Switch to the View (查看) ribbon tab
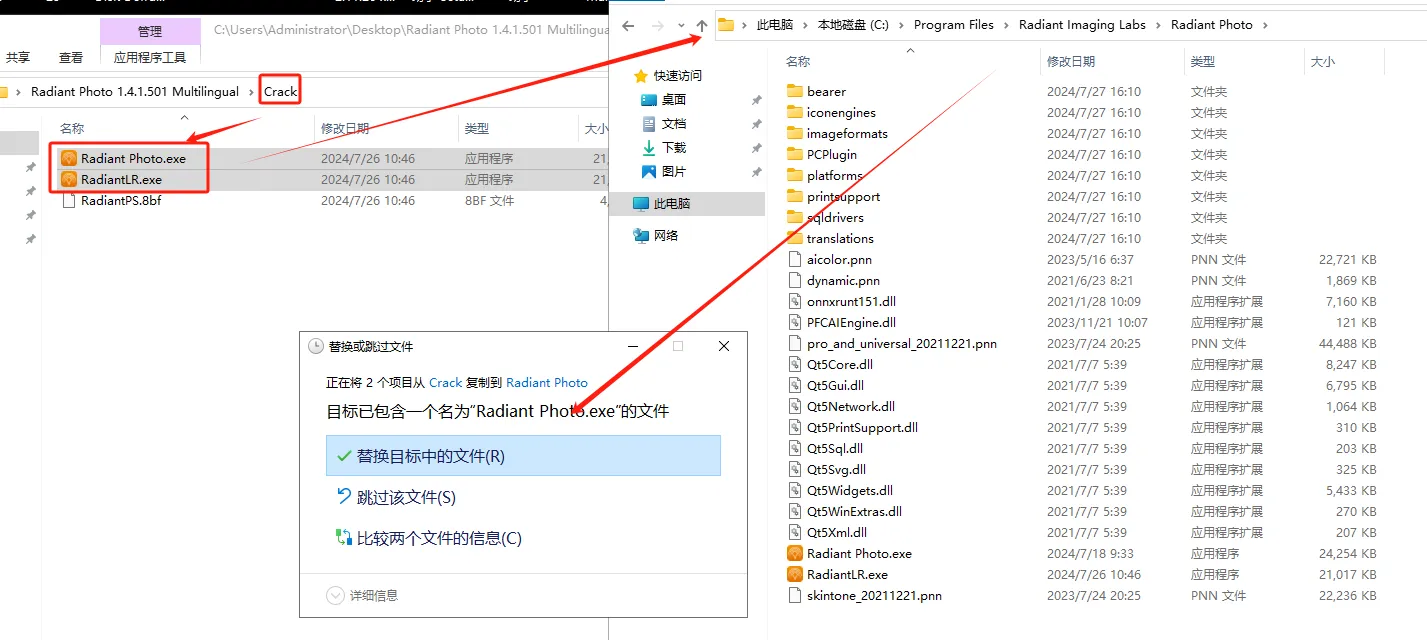This screenshot has width=1427, height=640. (71, 58)
